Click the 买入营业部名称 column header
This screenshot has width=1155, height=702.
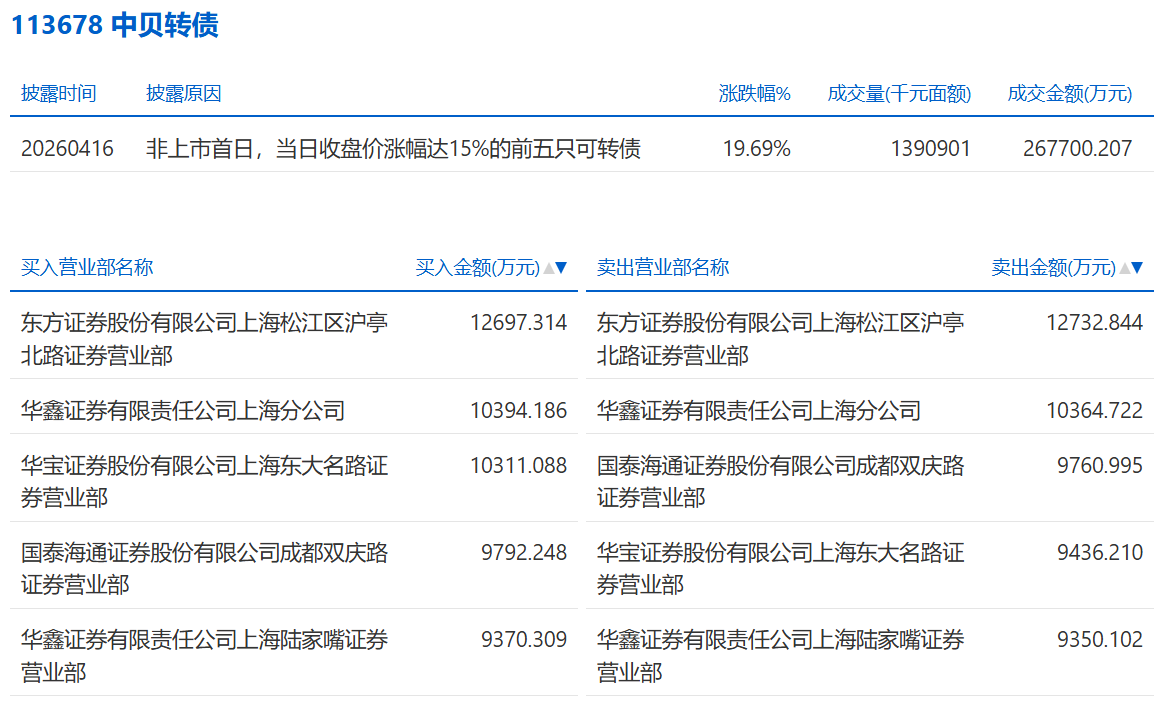pyautogui.click(x=87, y=268)
